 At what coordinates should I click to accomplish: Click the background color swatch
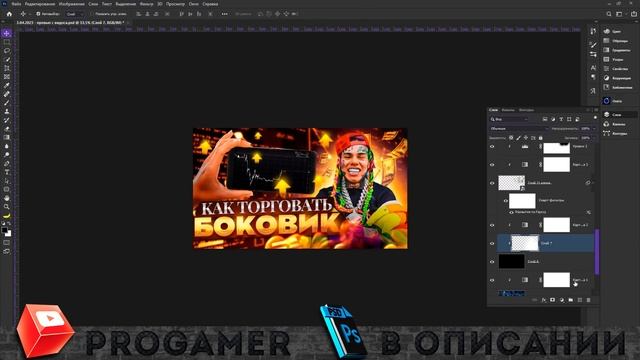9,234
